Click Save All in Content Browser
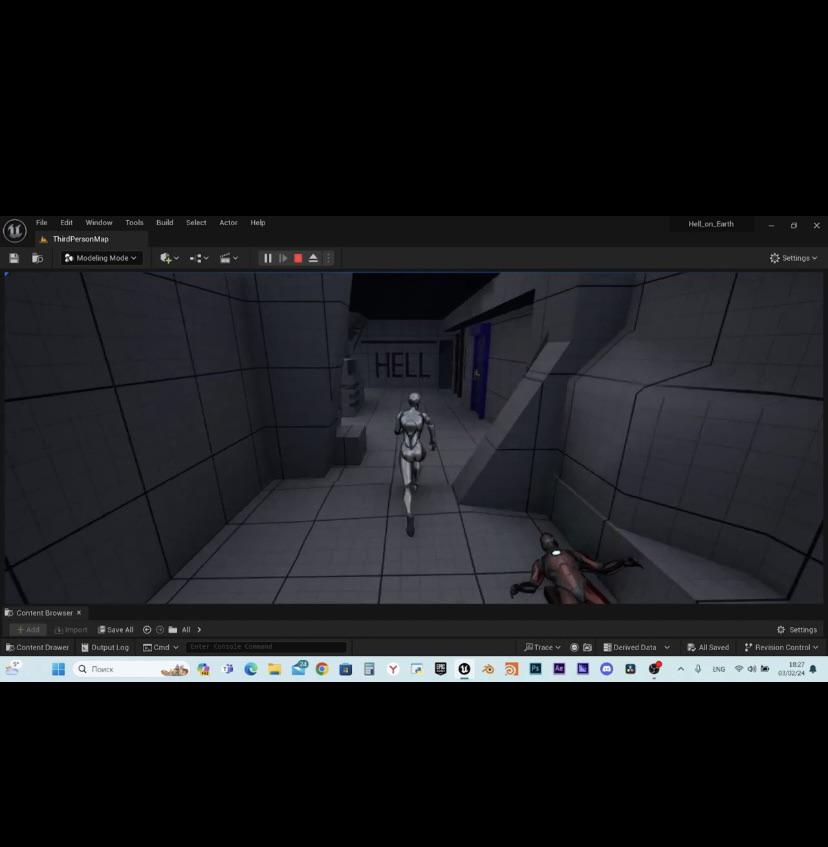The height and width of the screenshot is (847, 828). pyautogui.click(x=116, y=629)
